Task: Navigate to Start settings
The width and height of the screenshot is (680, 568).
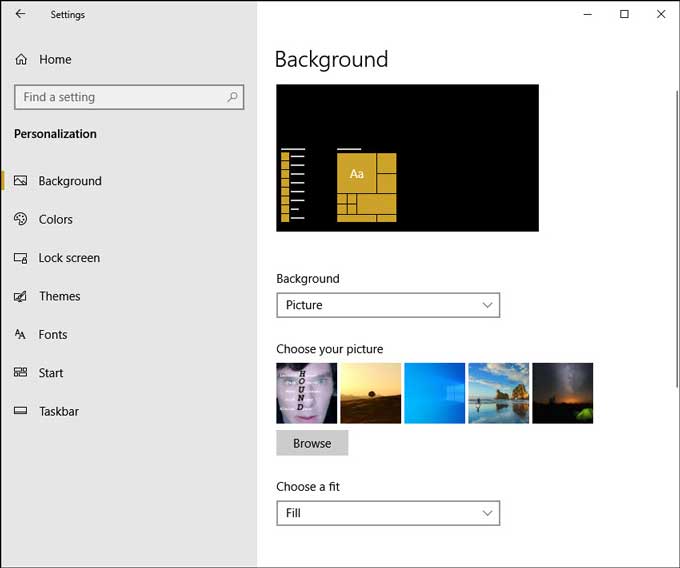Action: pos(129,372)
